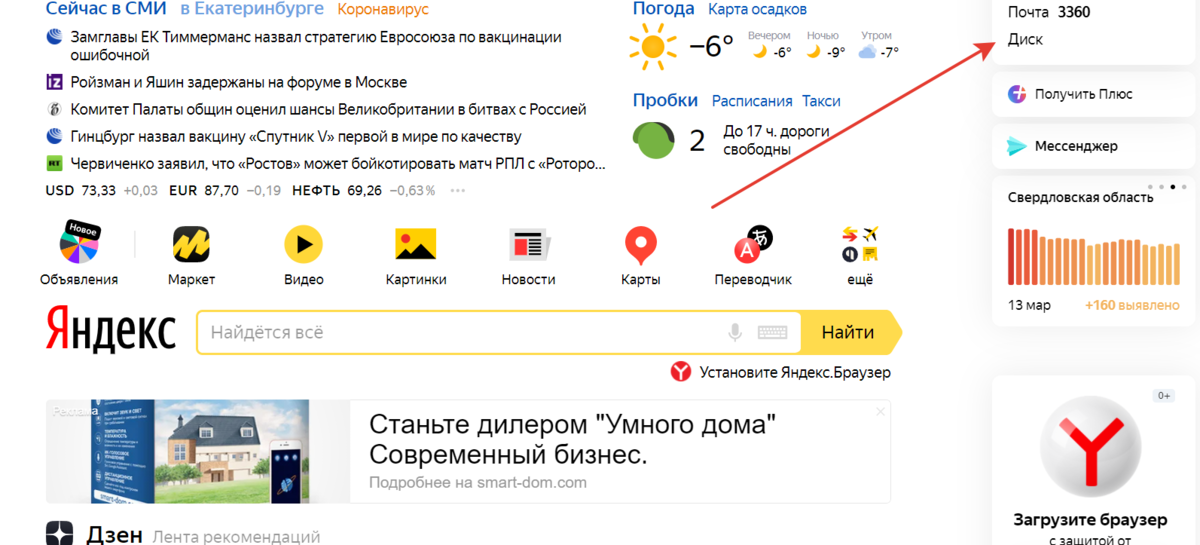Click the current temperature −6°
This screenshot has width=1200, height=545.
713,46
